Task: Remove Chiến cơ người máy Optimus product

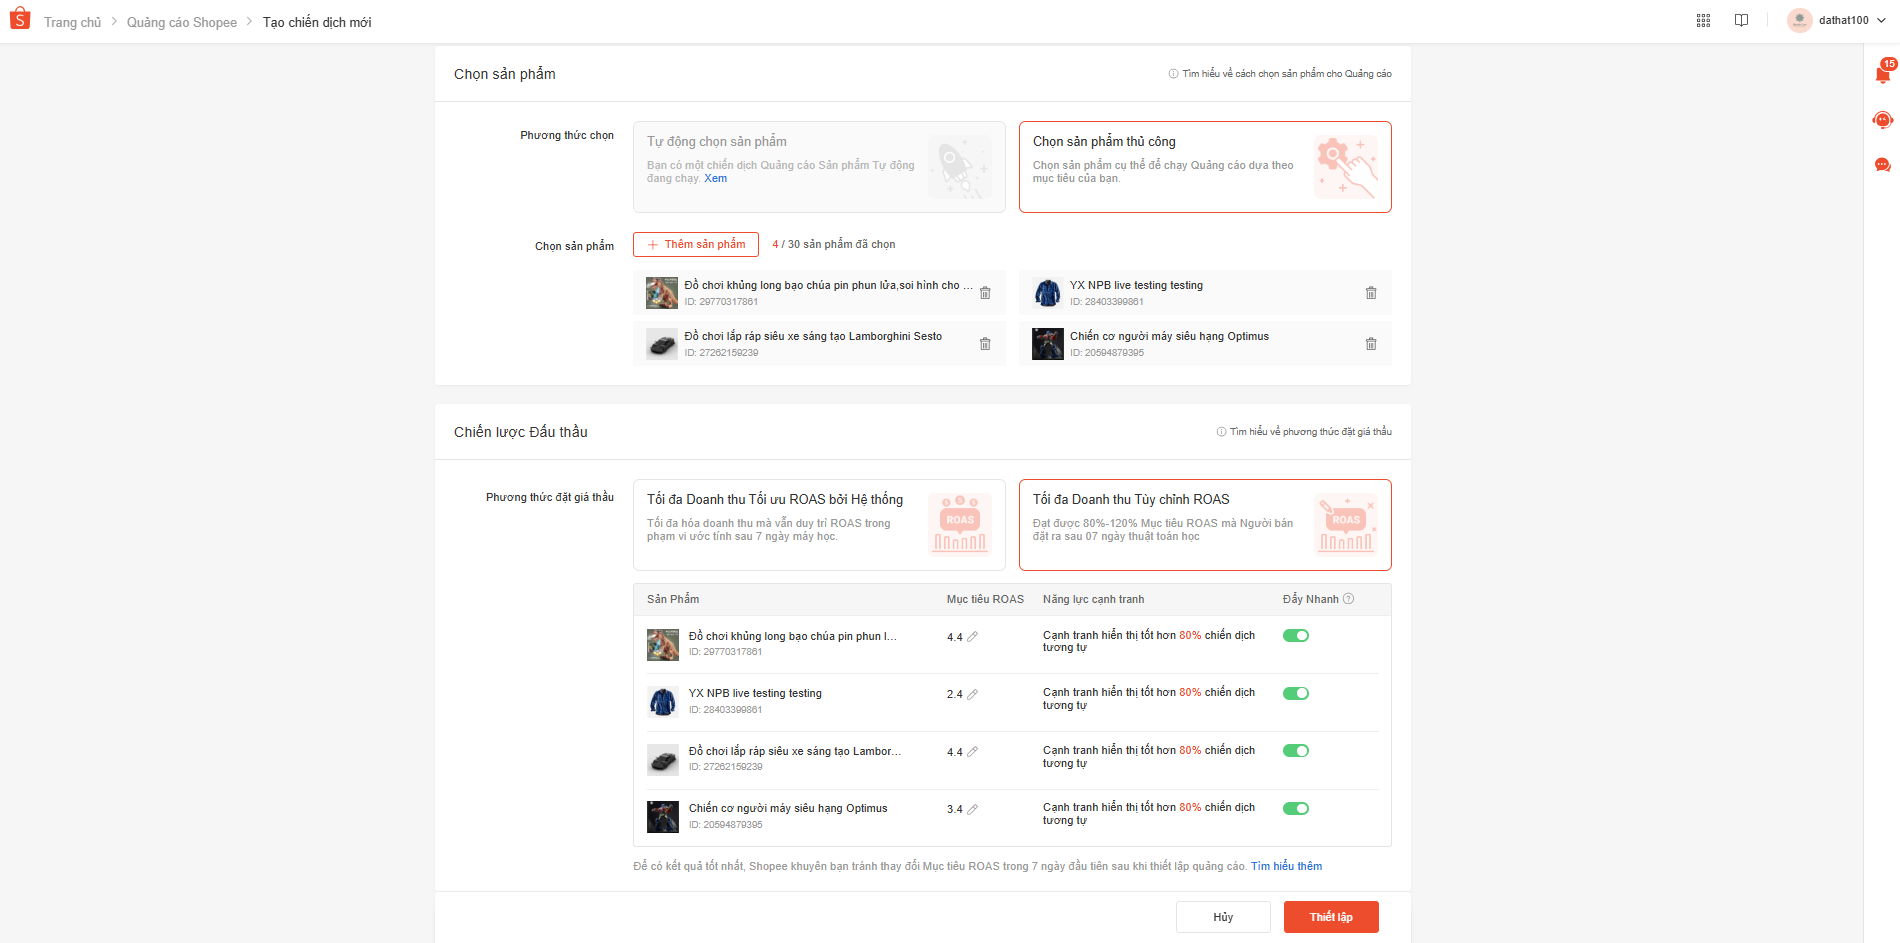Action: click(1371, 344)
